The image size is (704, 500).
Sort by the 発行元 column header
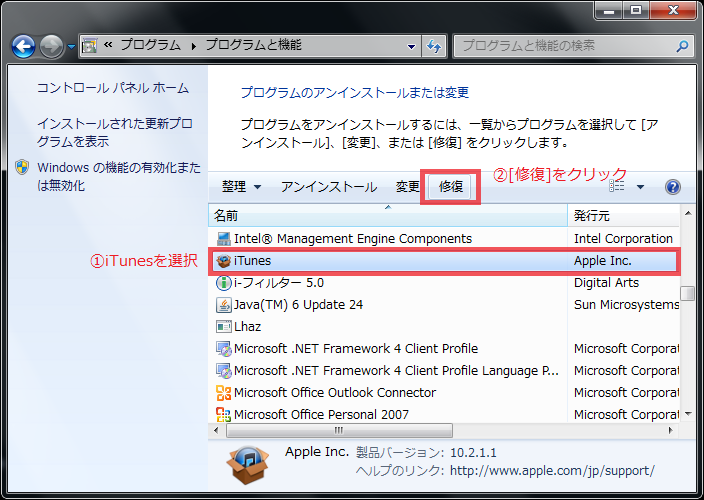(624, 216)
